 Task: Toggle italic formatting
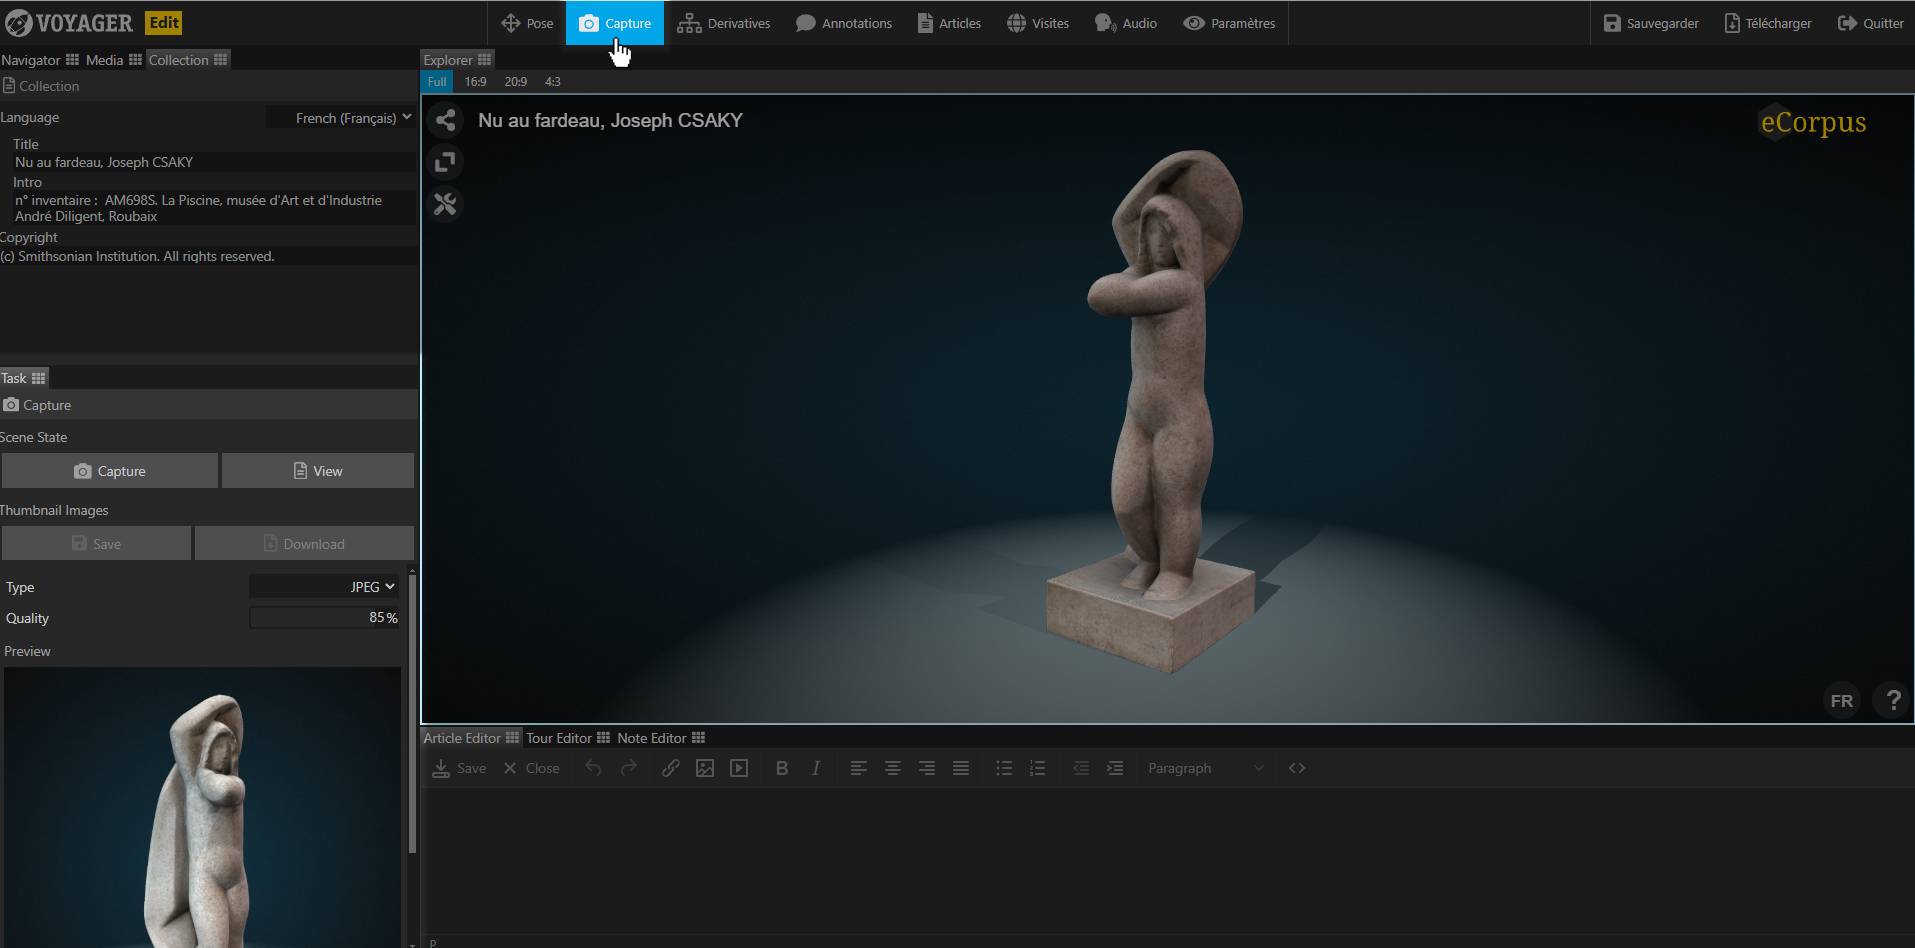point(816,768)
